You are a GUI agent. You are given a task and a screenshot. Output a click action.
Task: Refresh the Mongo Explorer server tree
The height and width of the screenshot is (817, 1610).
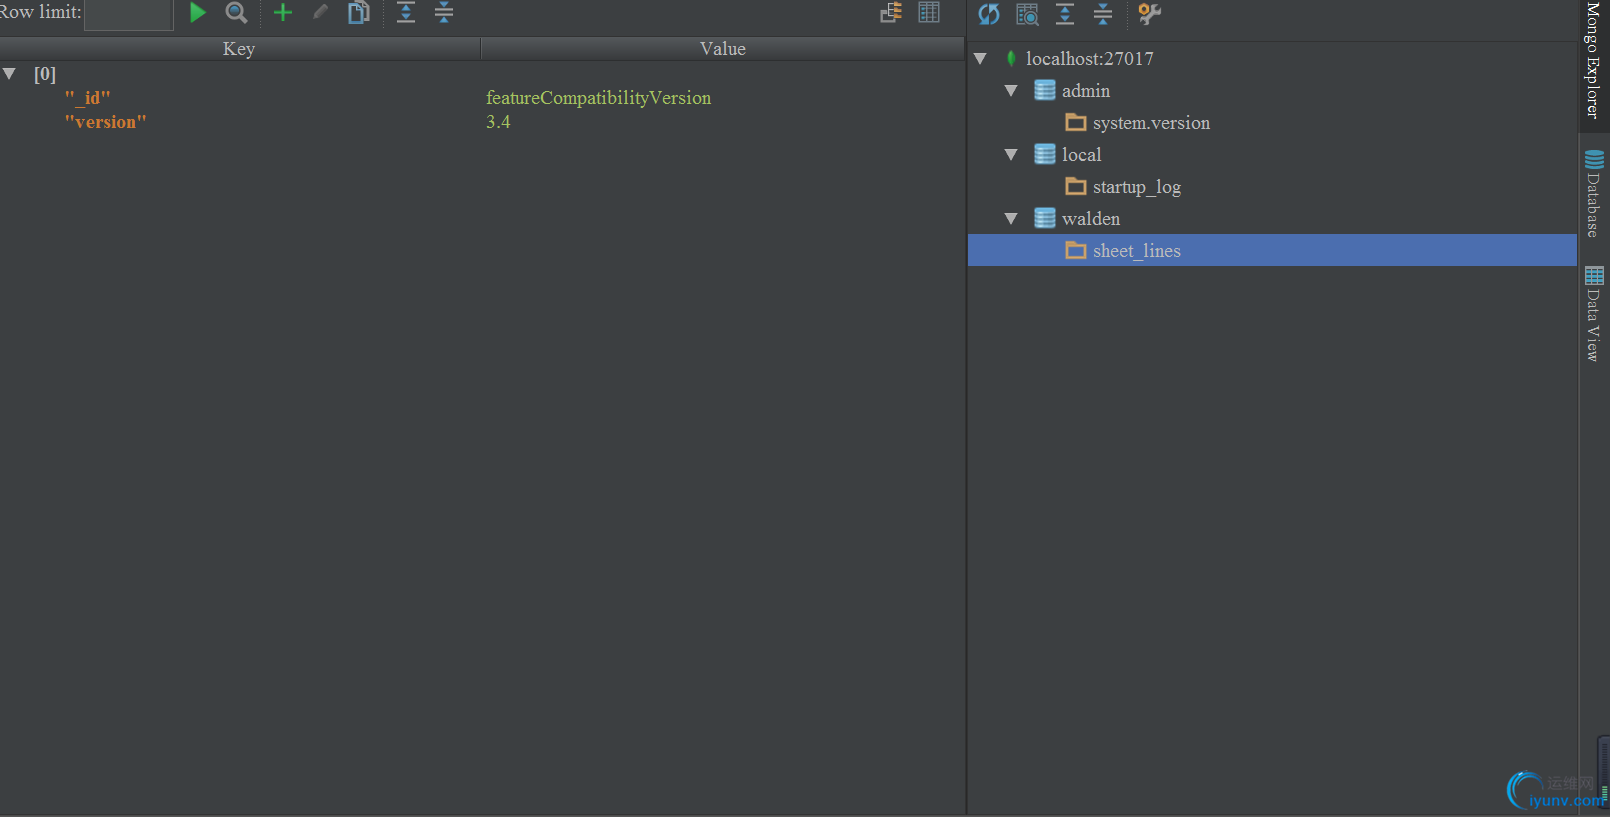tap(989, 14)
